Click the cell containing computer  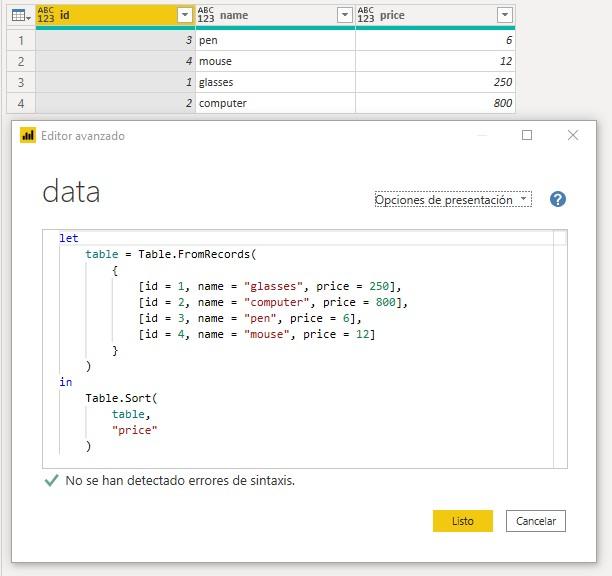click(x=275, y=103)
